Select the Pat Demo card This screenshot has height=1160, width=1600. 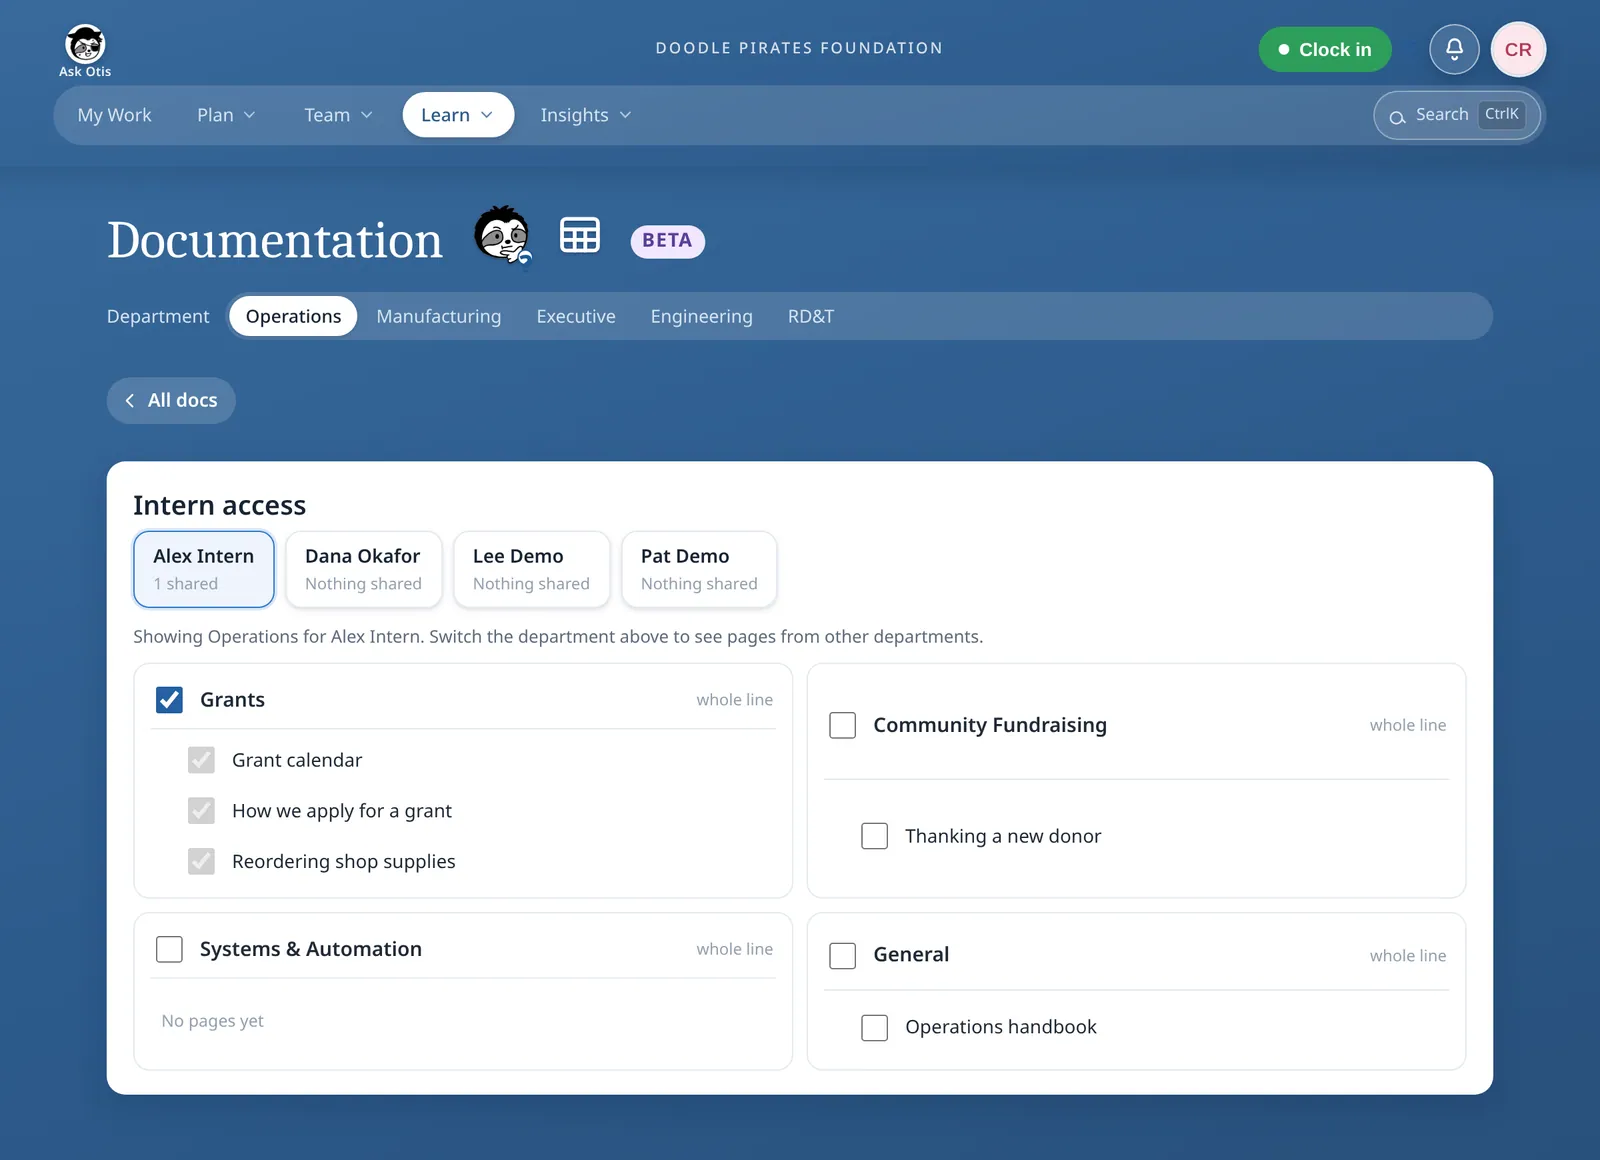tap(699, 569)
